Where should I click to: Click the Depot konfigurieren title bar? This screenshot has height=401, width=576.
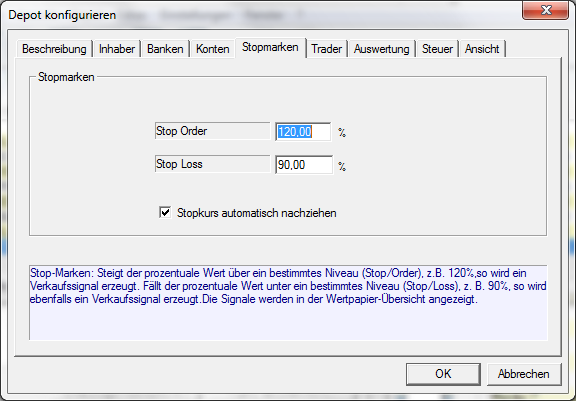coord(257,15)
